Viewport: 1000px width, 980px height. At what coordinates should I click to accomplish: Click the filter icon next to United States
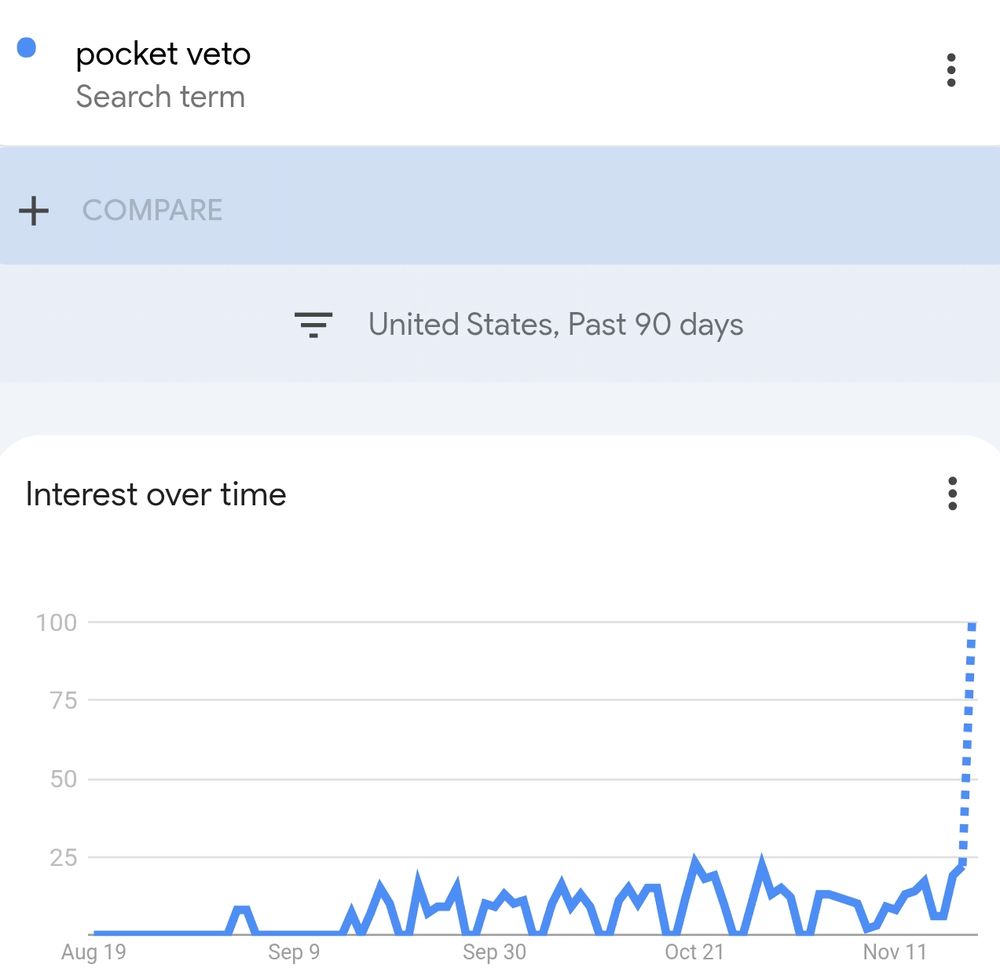[x=313, y=323]
